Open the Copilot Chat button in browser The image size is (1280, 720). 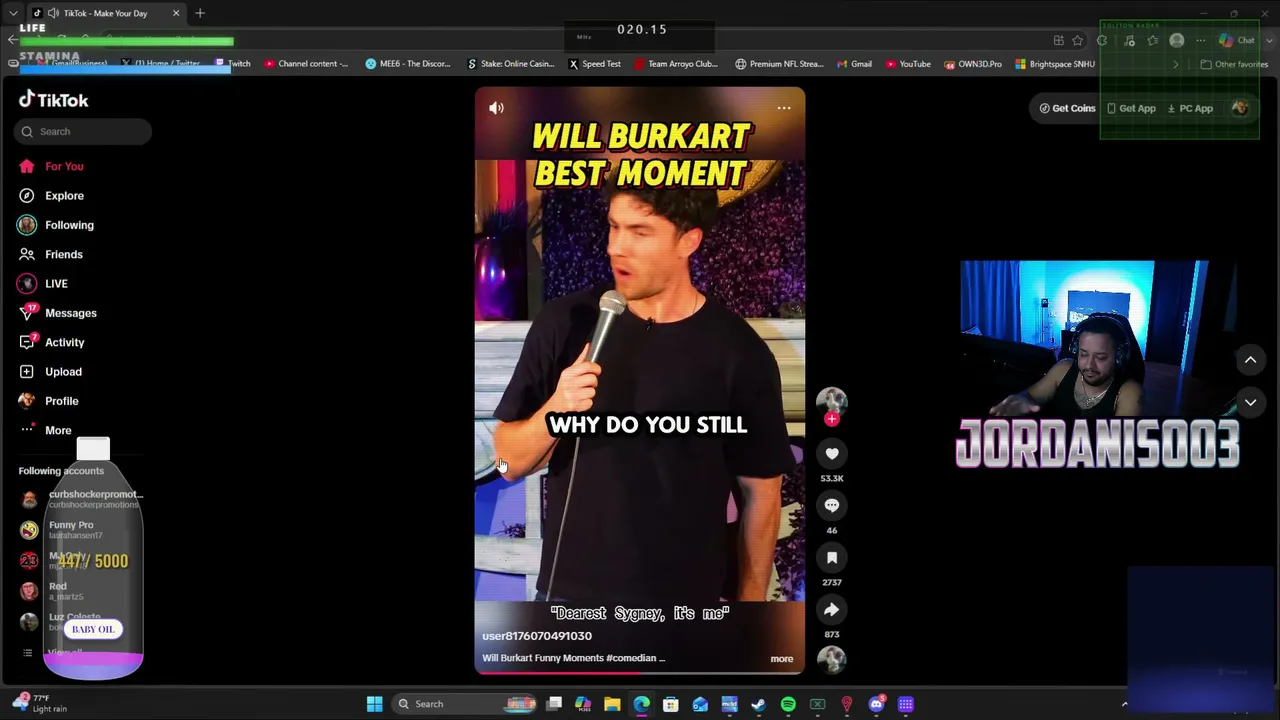pyautogui.click(x=1238, y=40)
